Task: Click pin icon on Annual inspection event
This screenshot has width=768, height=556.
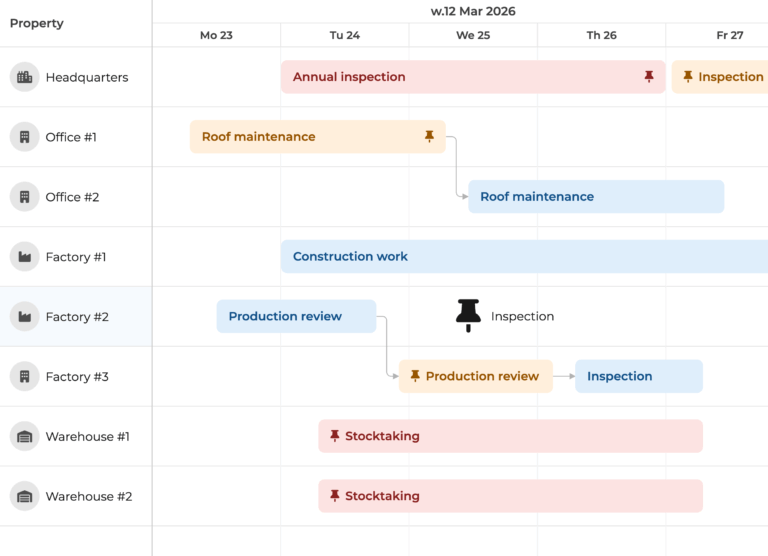Action: coord(649,77)
